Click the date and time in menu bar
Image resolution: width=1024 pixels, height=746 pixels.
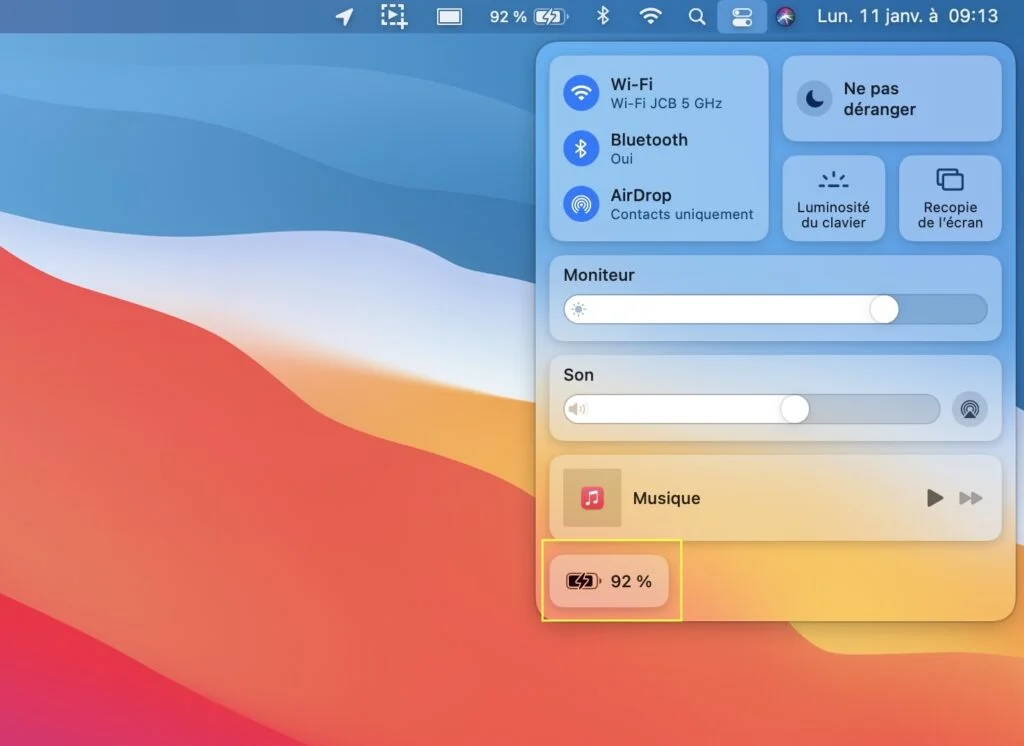907,16
